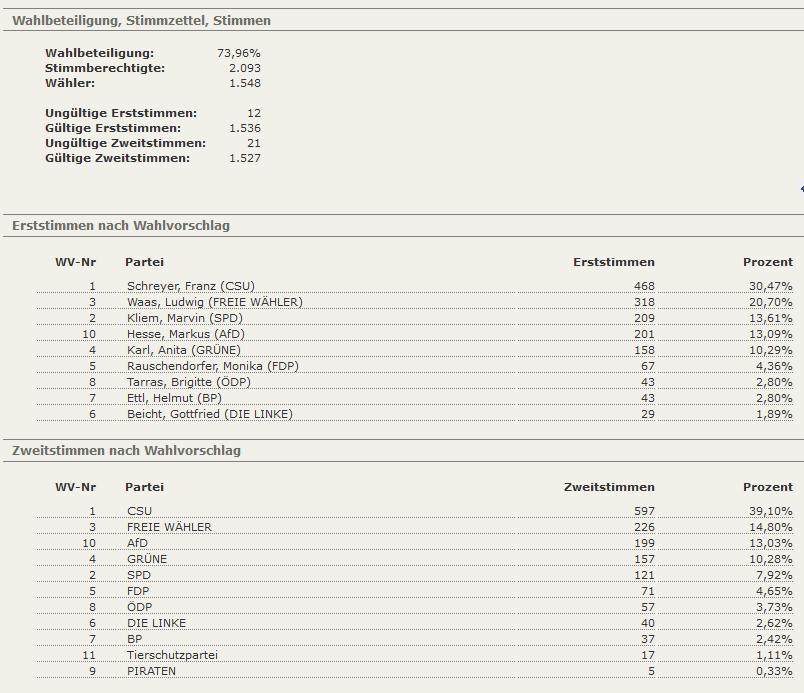Screen dimensions: 804x693
Task: Click Rauschendorfer's percentage "4,36%"
Action: click(774, 366)
